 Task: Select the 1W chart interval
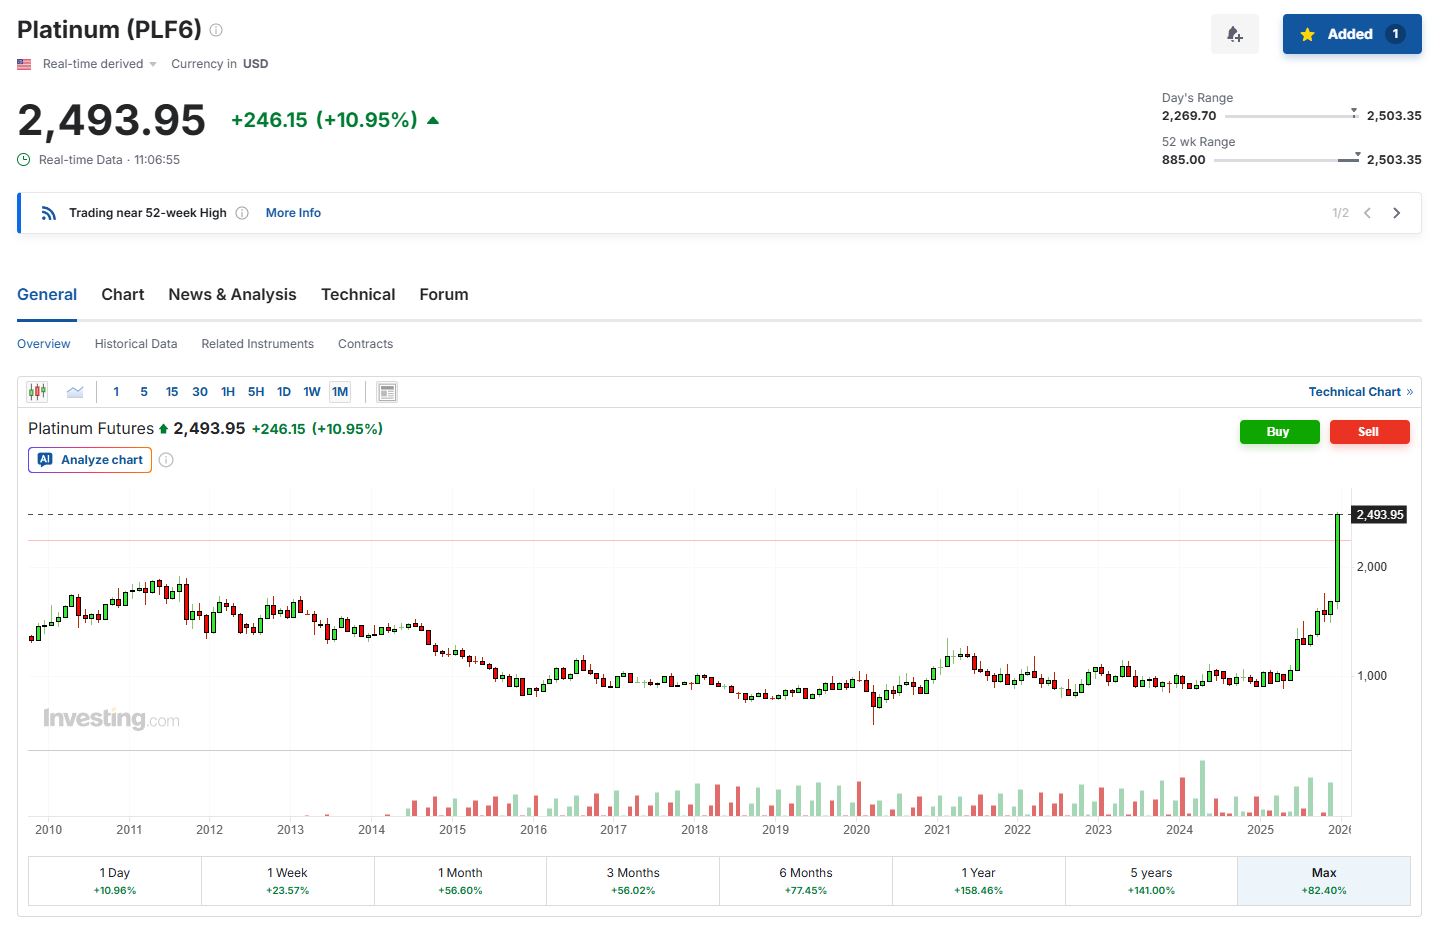(x=312, y=392)
